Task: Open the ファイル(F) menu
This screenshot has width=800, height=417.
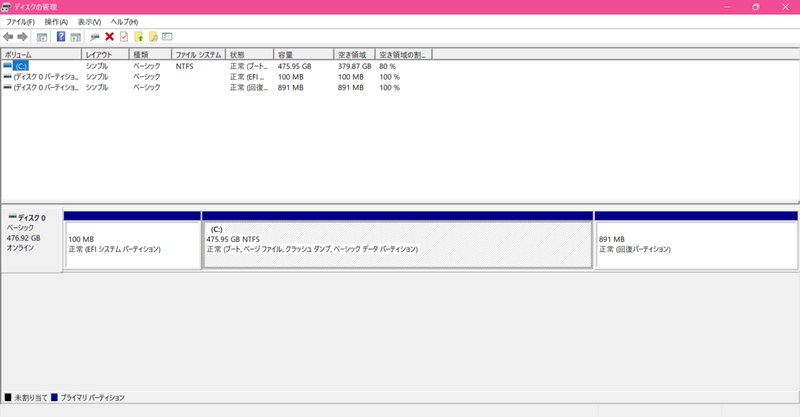Action: tap(20, 22)
